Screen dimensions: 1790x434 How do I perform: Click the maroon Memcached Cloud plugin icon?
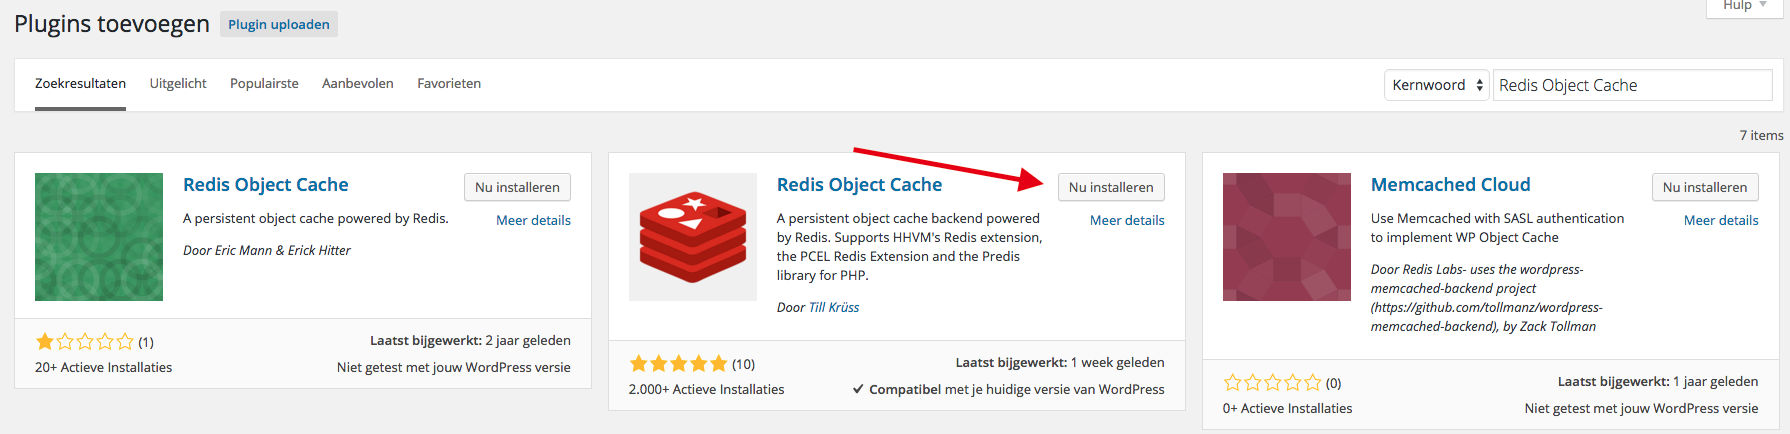tap(1286, 237)
